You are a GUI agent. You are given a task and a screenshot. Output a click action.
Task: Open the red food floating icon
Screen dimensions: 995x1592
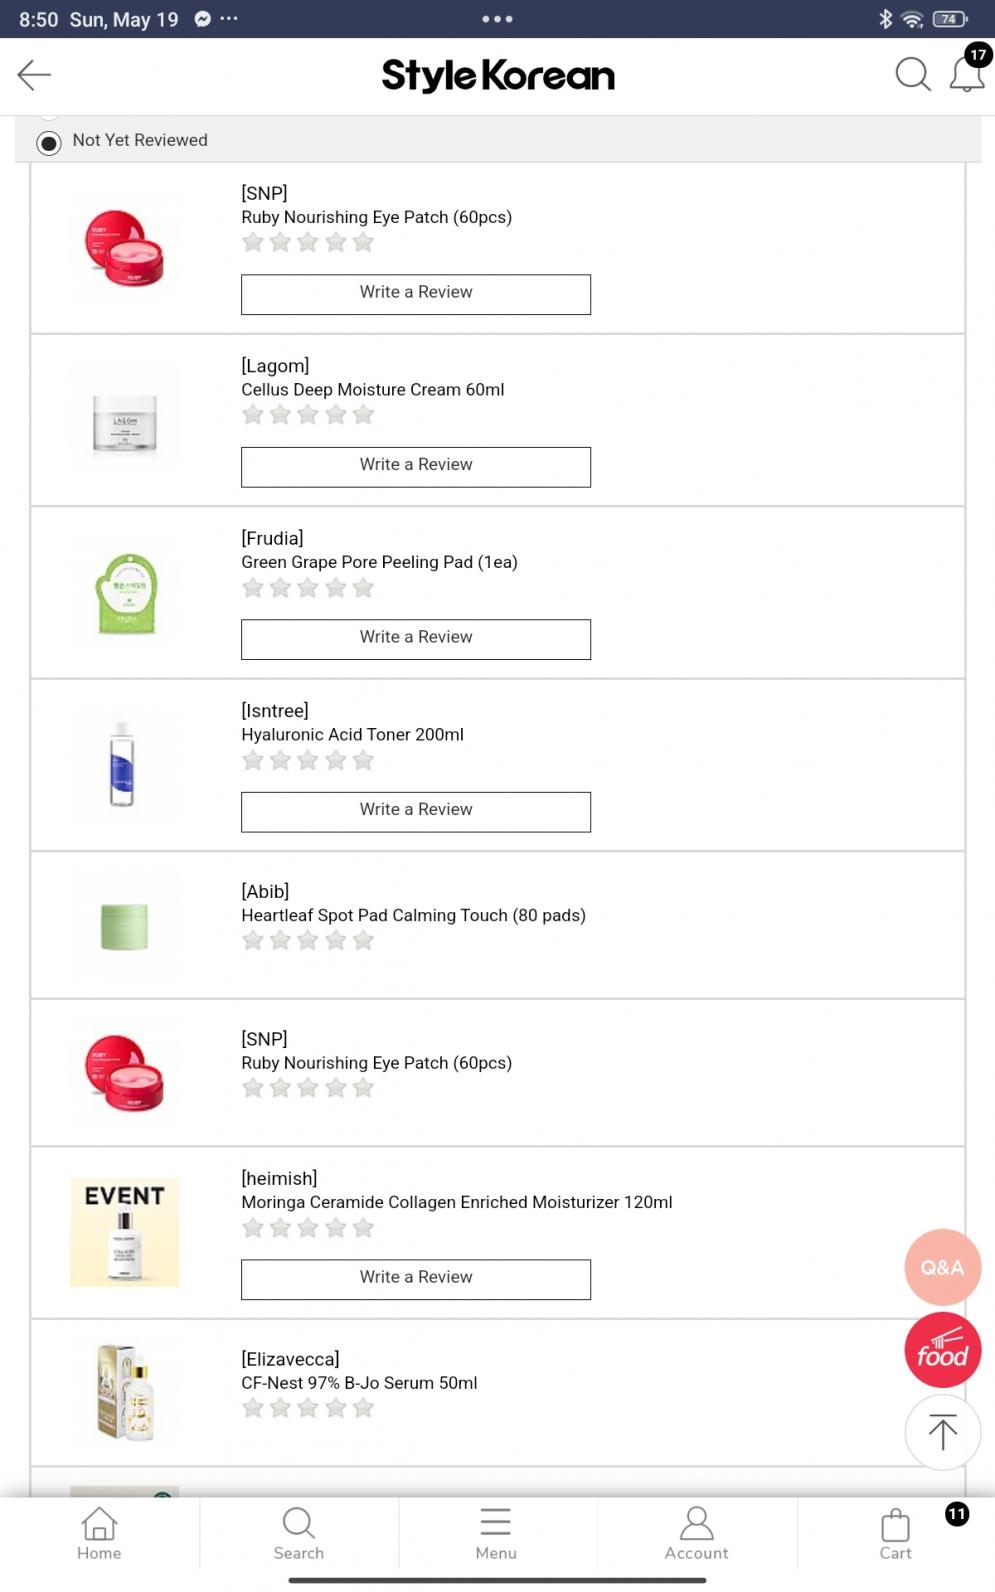[942, 1351]
